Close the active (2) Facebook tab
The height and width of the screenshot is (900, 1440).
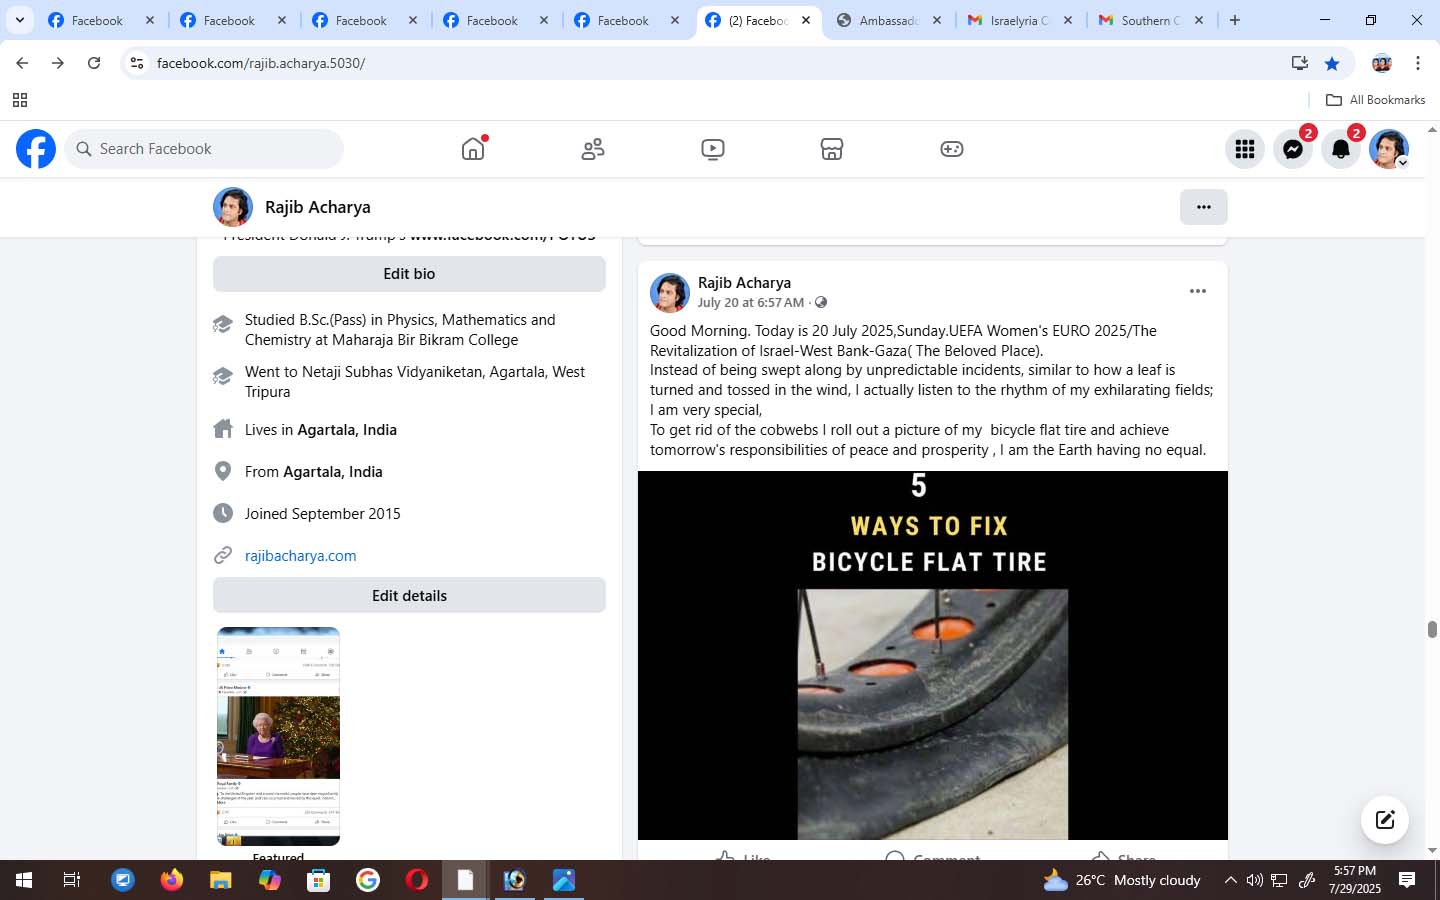click(806, 20)
